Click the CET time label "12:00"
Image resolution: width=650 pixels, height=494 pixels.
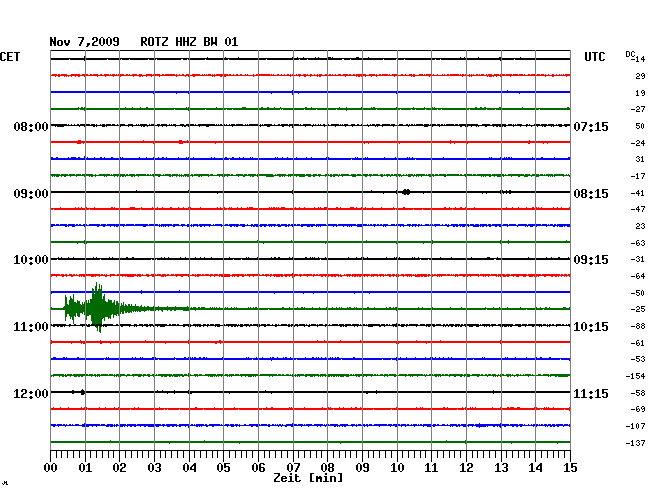[31, 393]
